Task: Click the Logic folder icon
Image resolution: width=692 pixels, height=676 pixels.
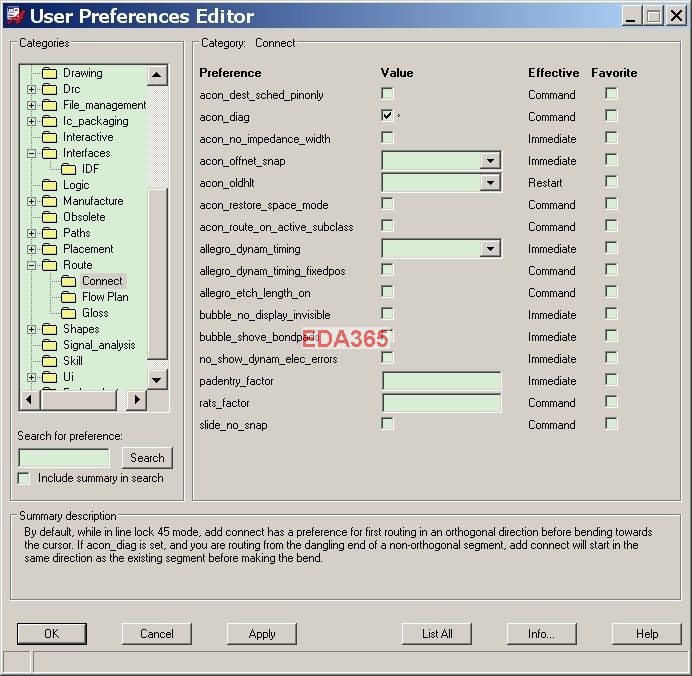Action: (x=49, y=185)
